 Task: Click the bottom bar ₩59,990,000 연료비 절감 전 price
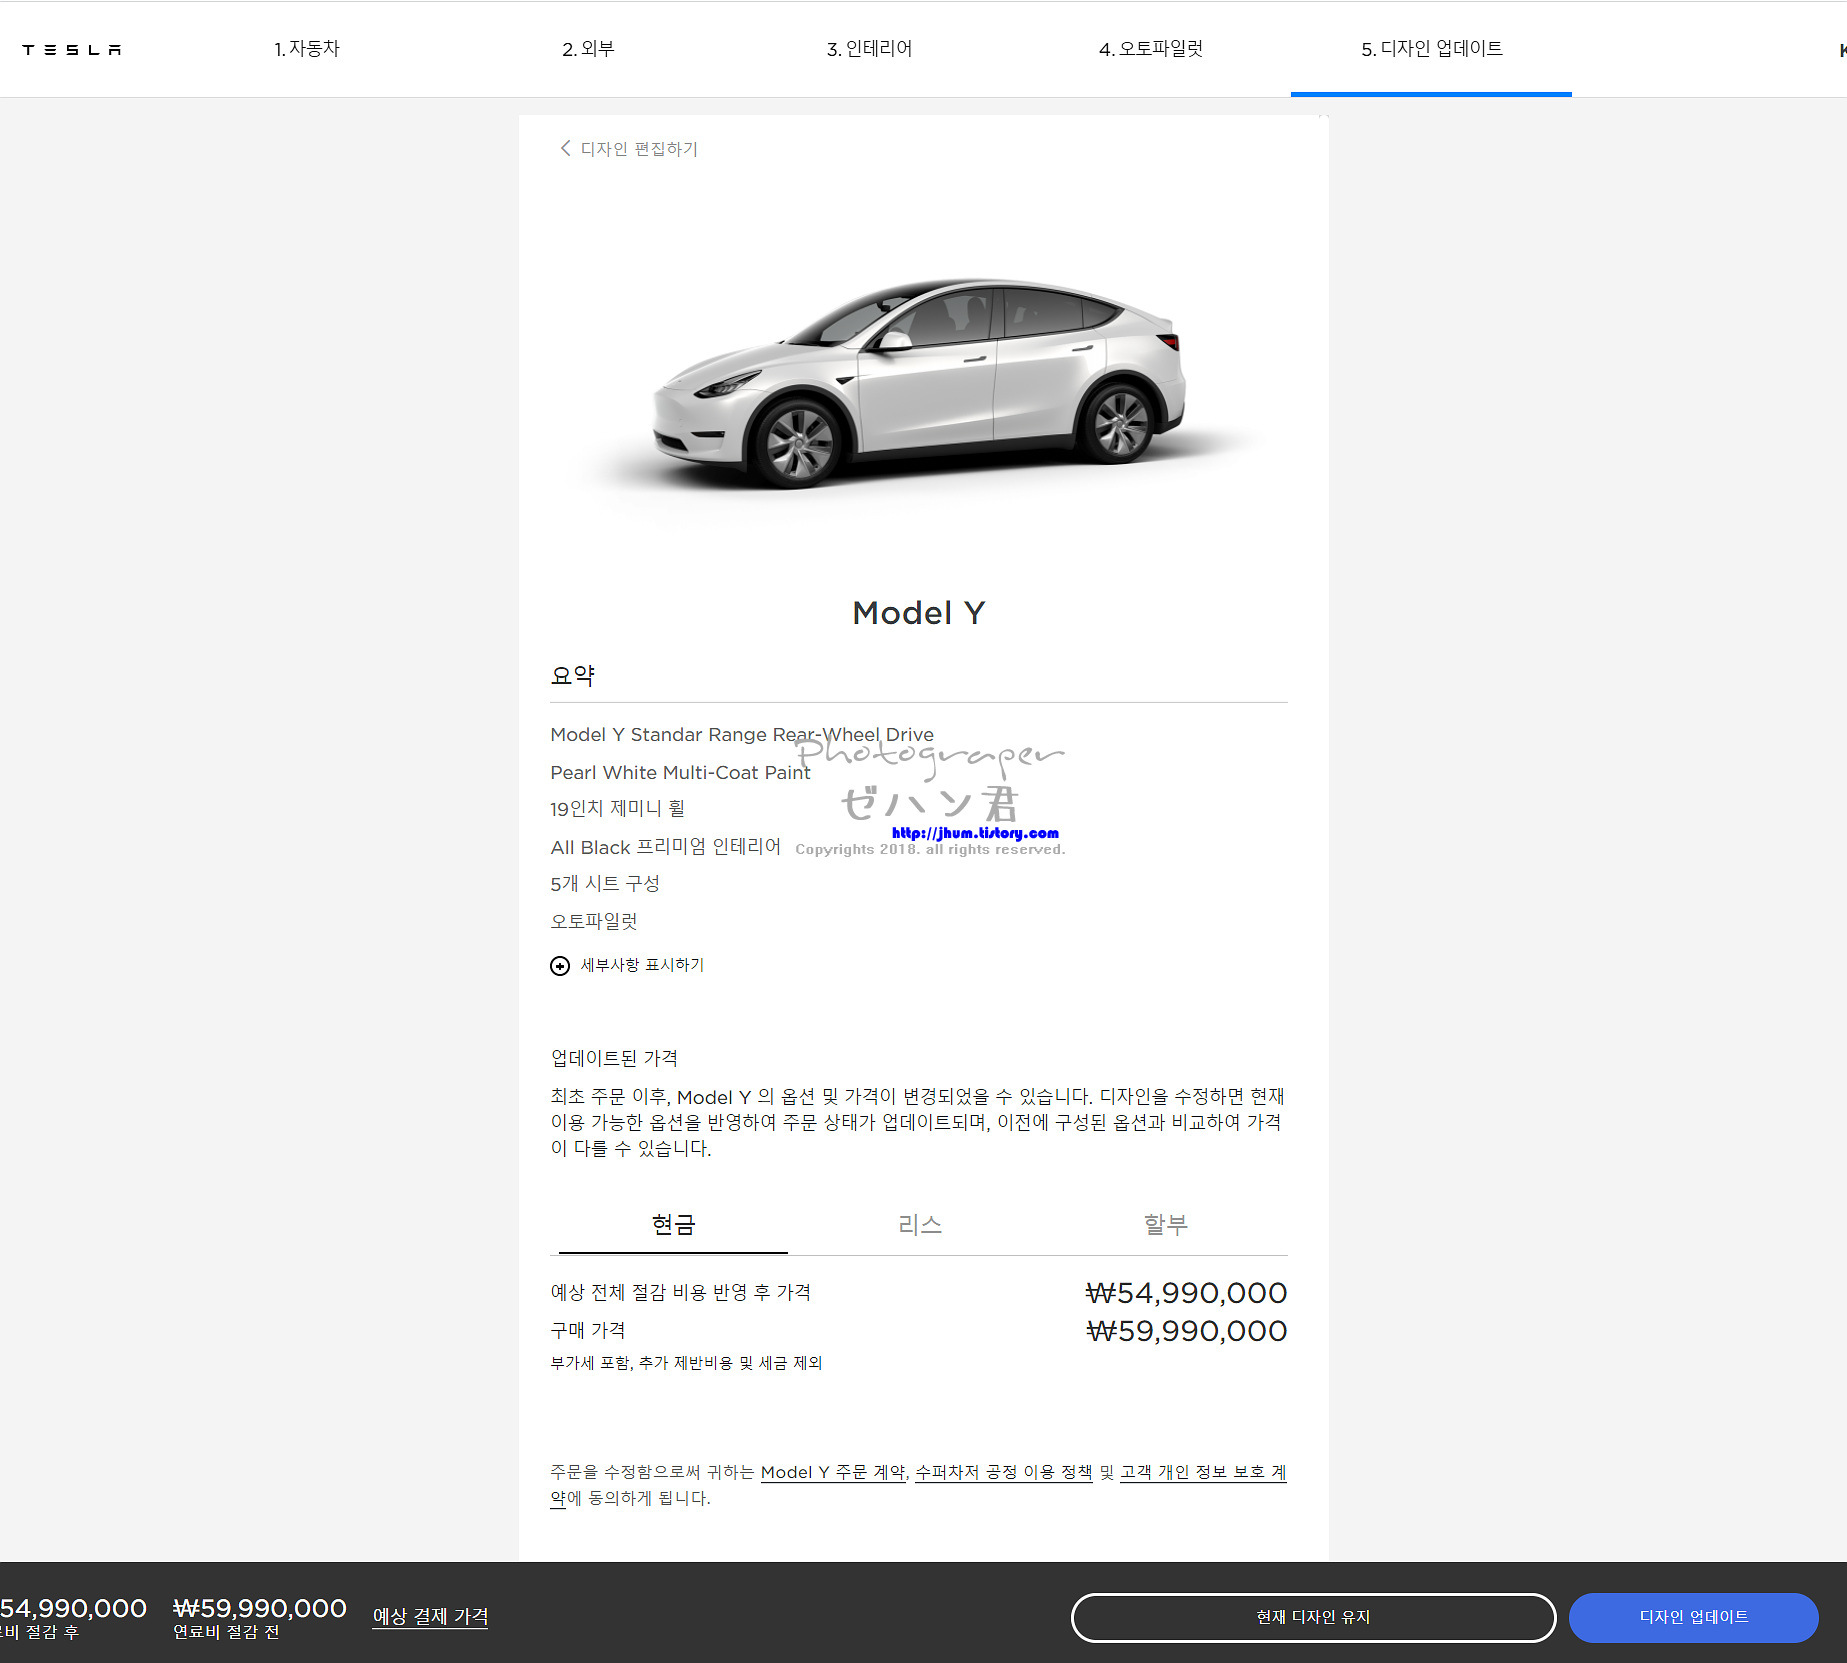pyautogui.click(x=260, y=1608)
